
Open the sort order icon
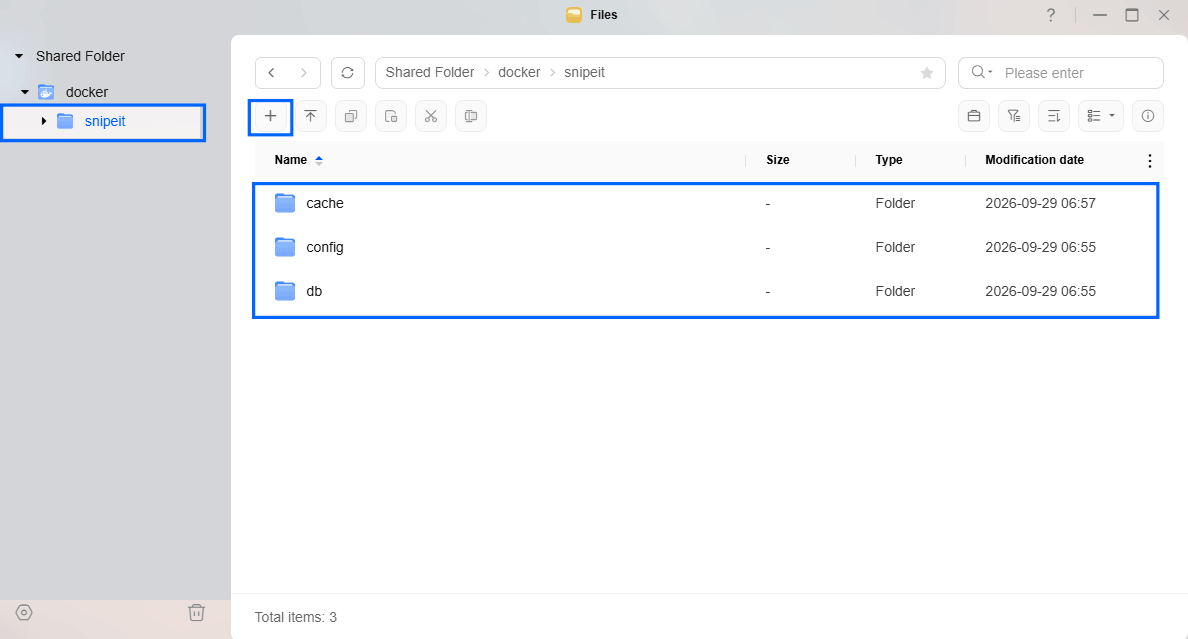(x=1054, y=116)
